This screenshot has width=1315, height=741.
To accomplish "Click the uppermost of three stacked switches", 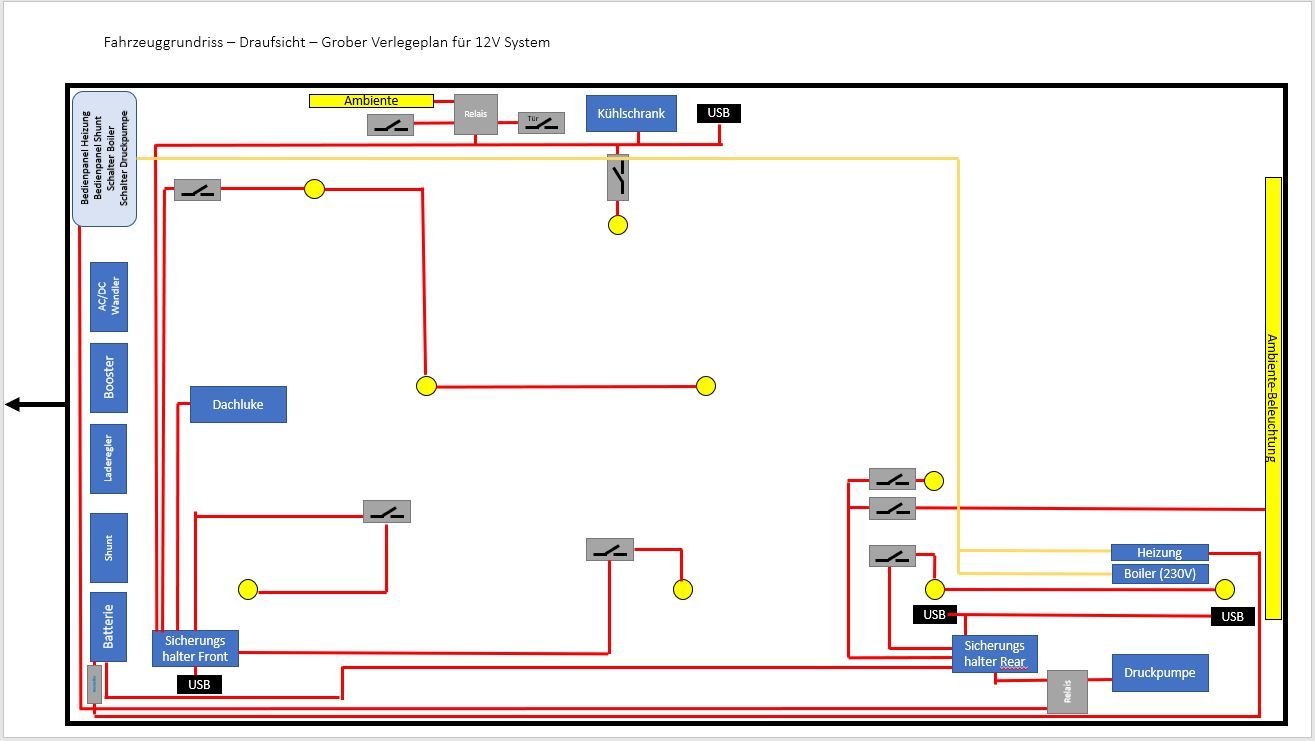I will pos(892,479).
